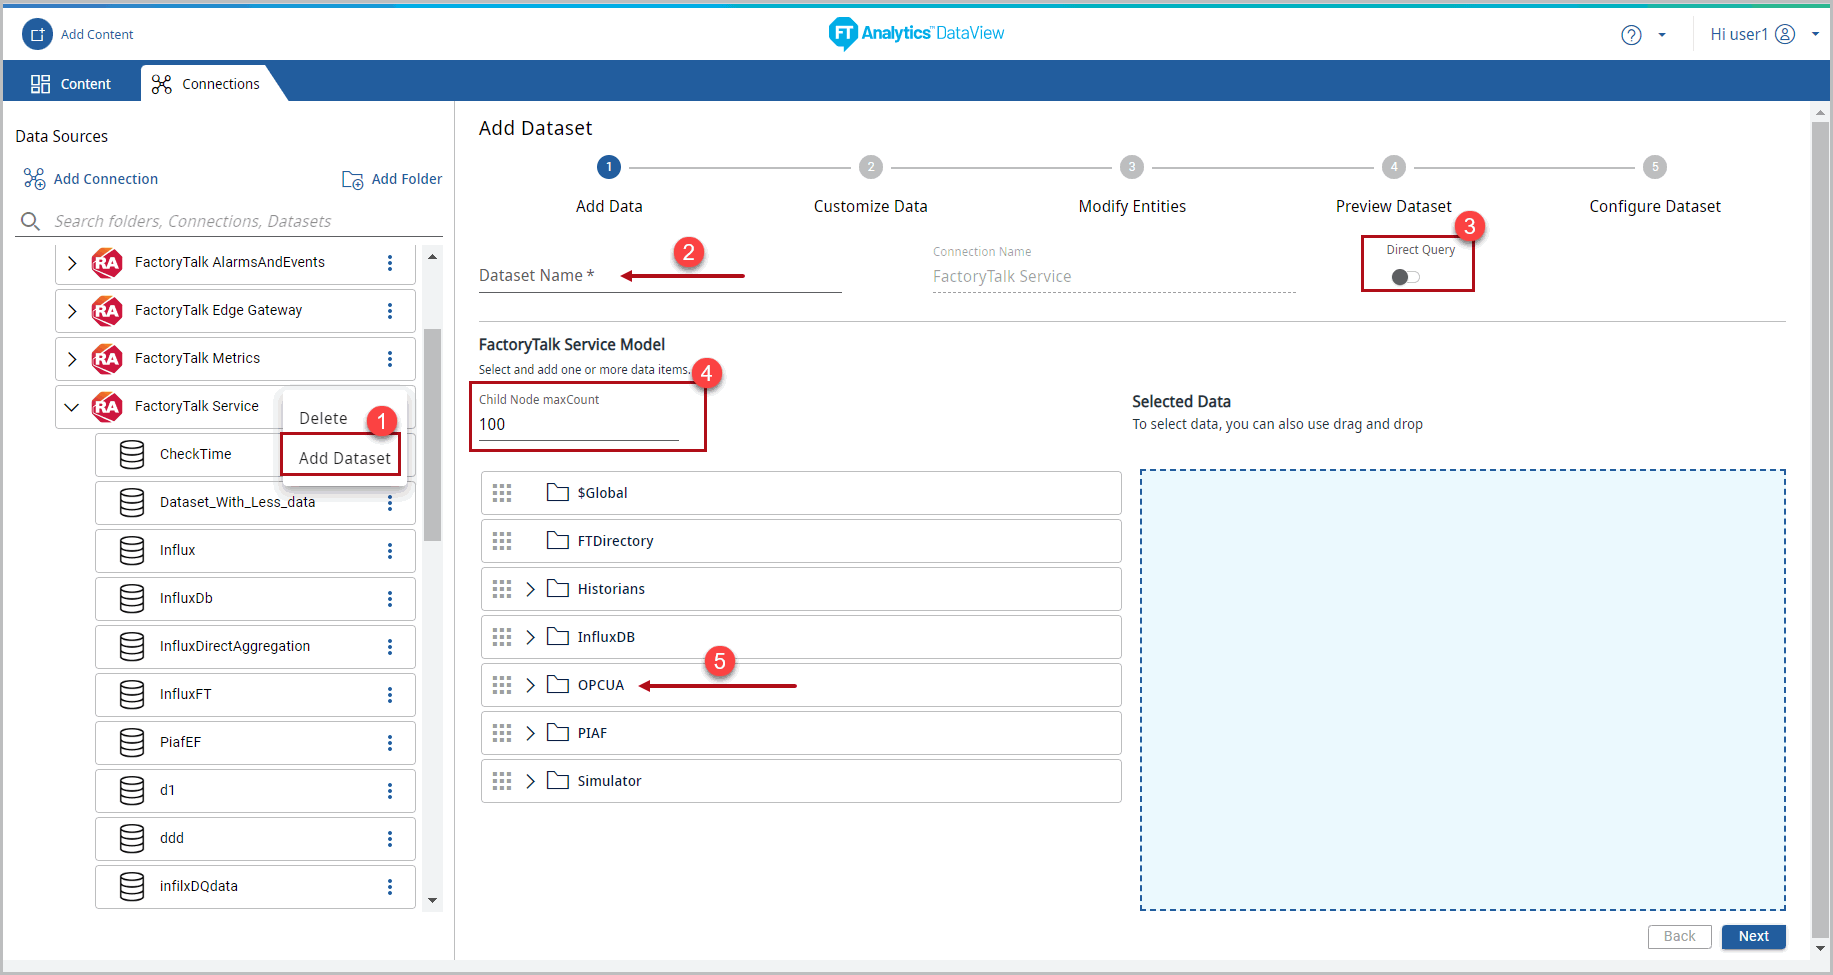Click the Child Node maxCount field
The image size is (1833, 975).
[x=578, y=425]
